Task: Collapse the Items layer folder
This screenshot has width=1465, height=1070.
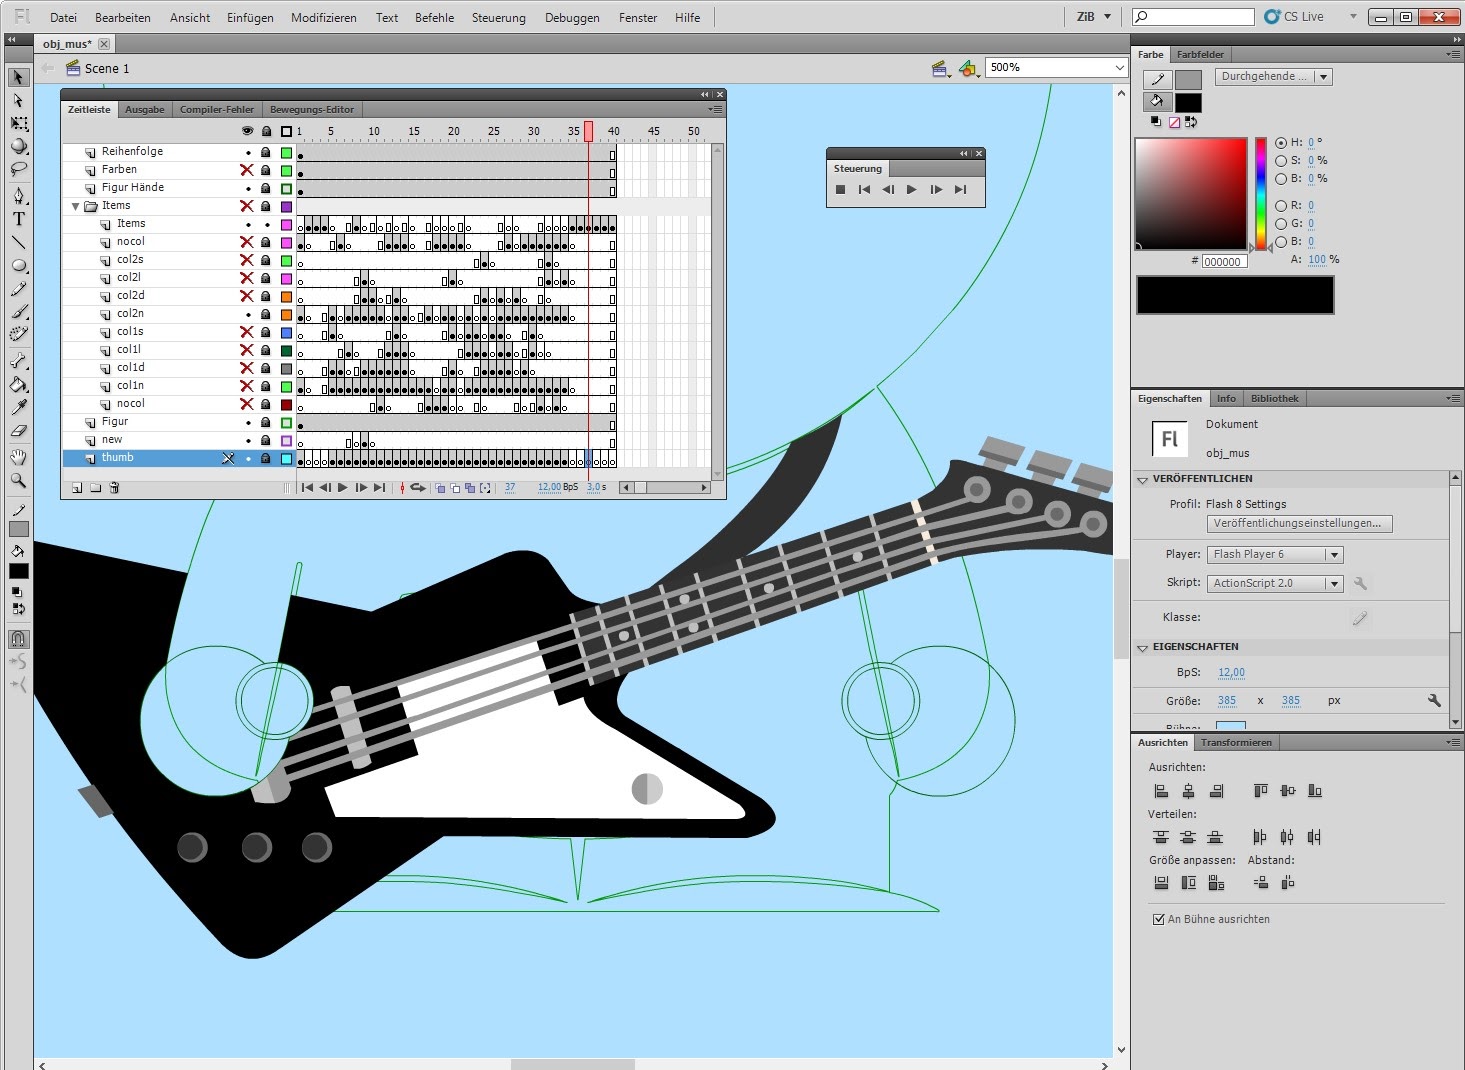Action: pyautogui.click(x=75, y=206)
